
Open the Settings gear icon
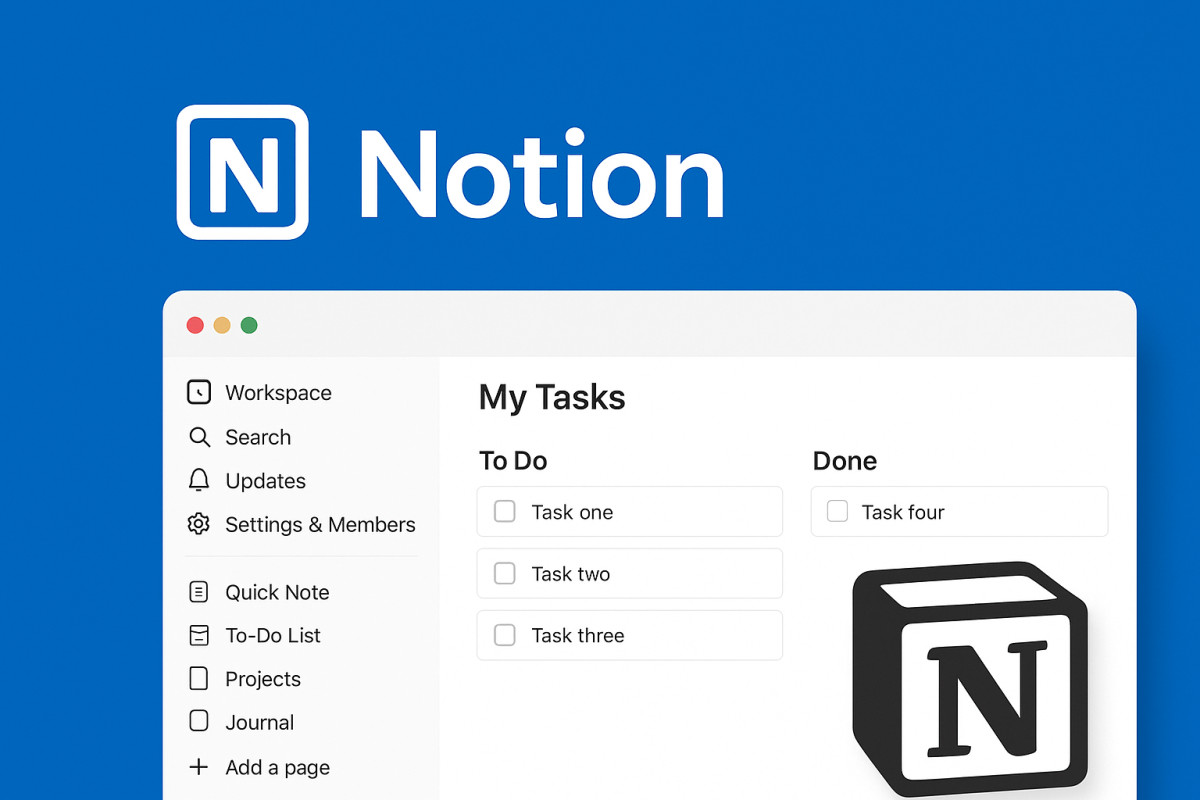click(x=199, y=524)
